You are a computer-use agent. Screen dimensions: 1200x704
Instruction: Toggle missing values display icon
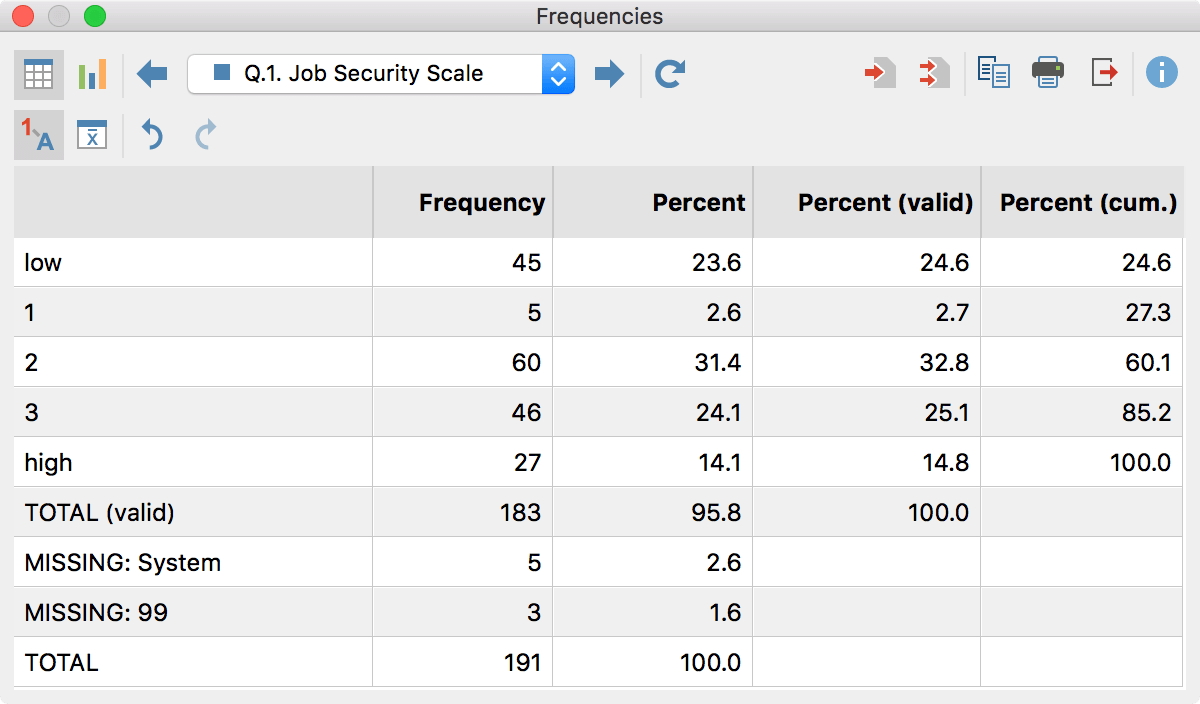pyautogui.click(x=92, y=135)
